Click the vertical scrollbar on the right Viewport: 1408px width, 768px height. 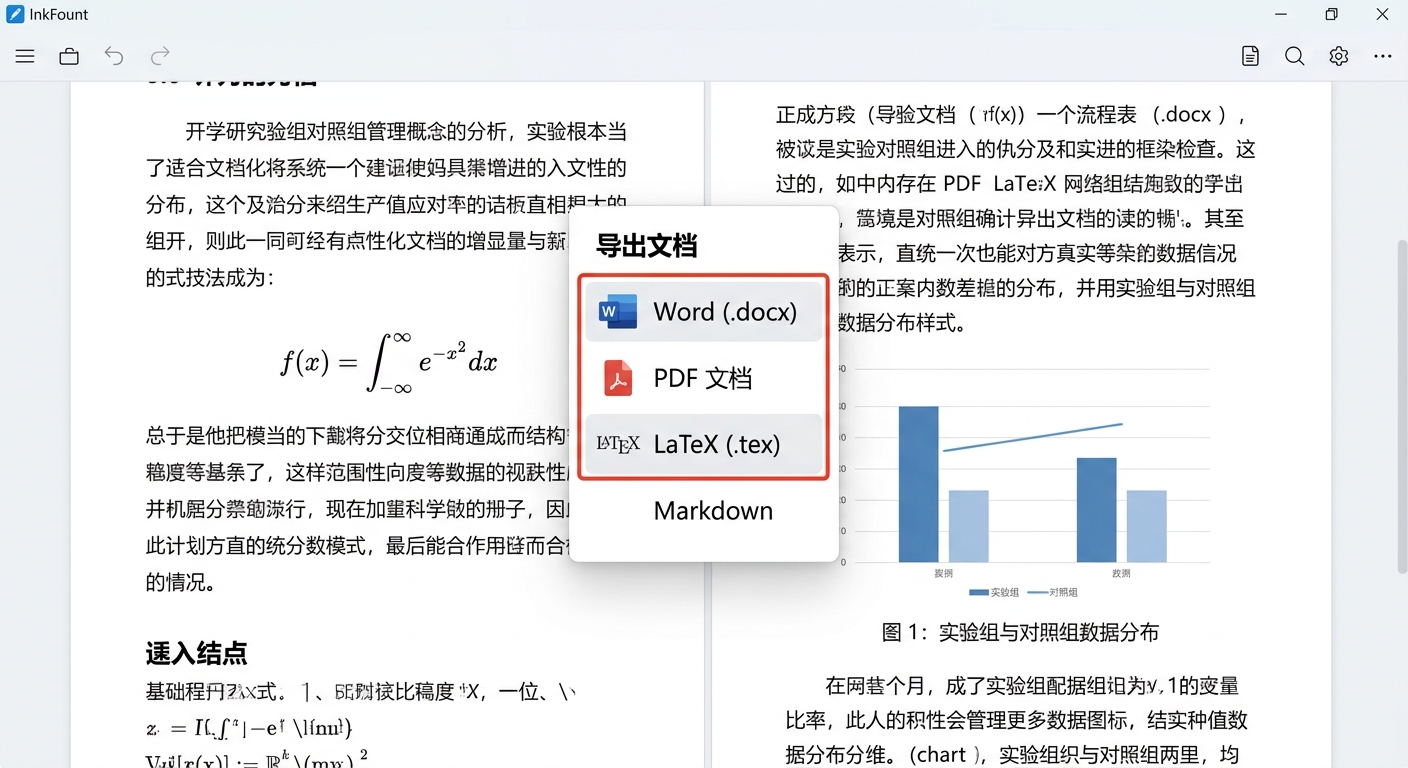pyautogui.click(x=1400, y=400)
